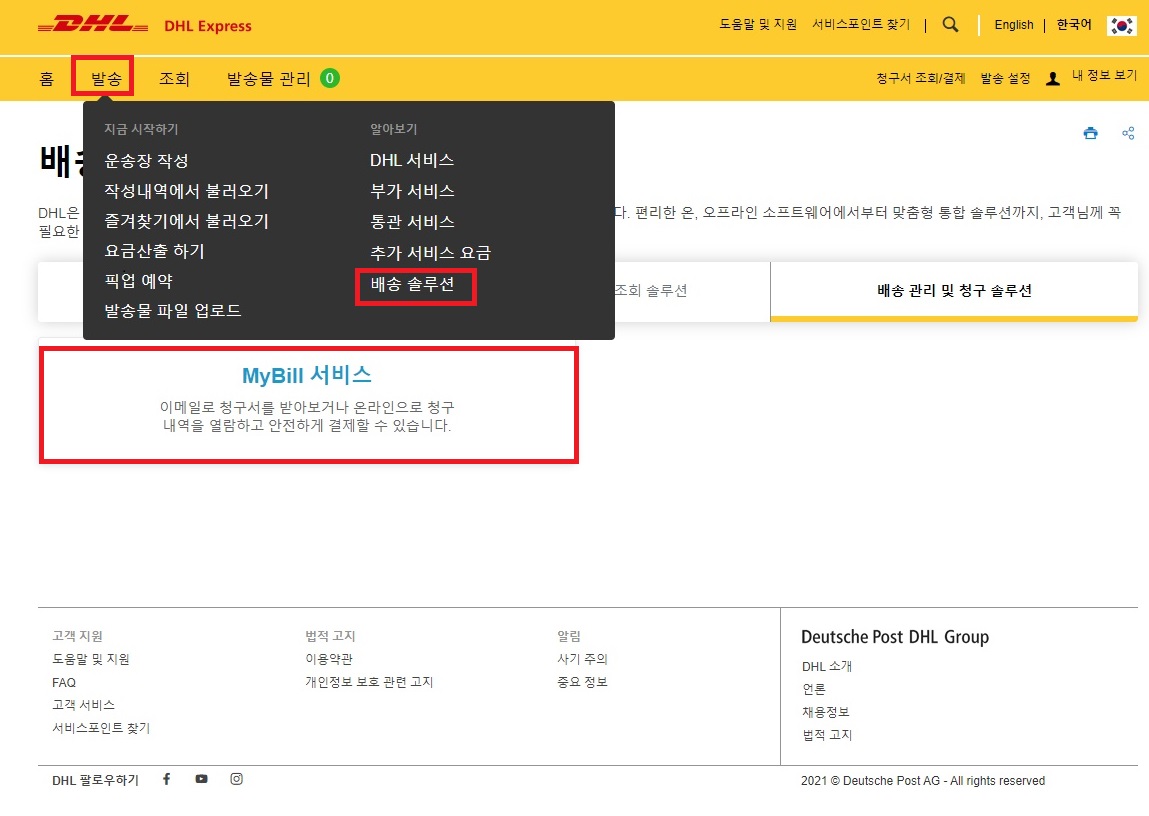Open 통관 서비스 menu entry
The width and height of the screenshot is (1149, 816).
pos(412,222)
